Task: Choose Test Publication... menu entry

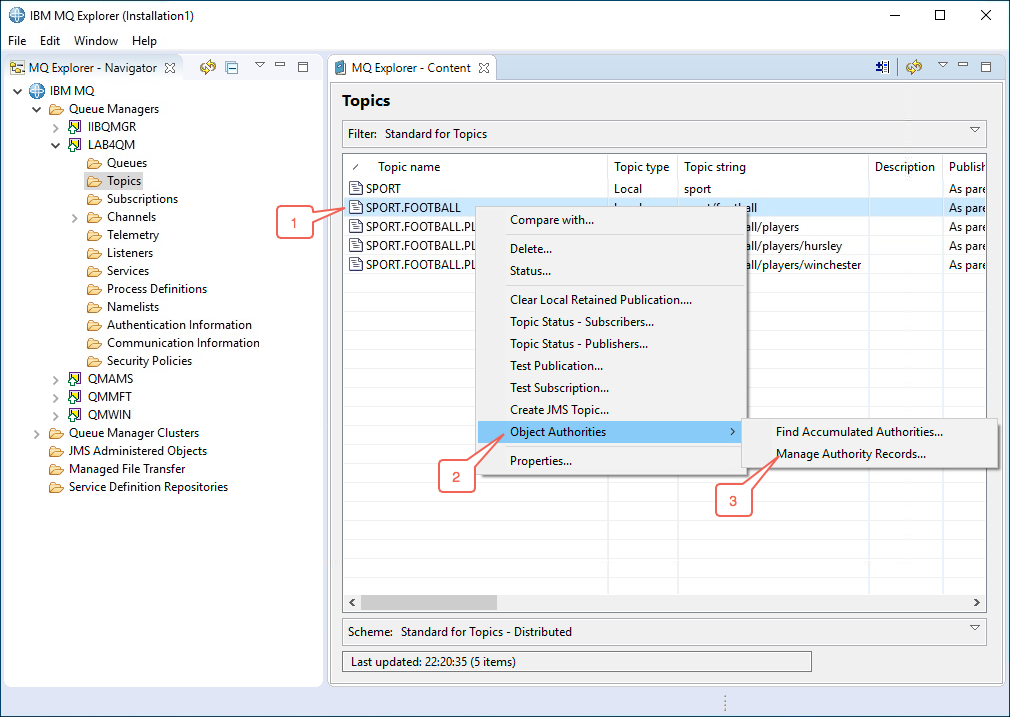Action: click(x=611, y=366)
